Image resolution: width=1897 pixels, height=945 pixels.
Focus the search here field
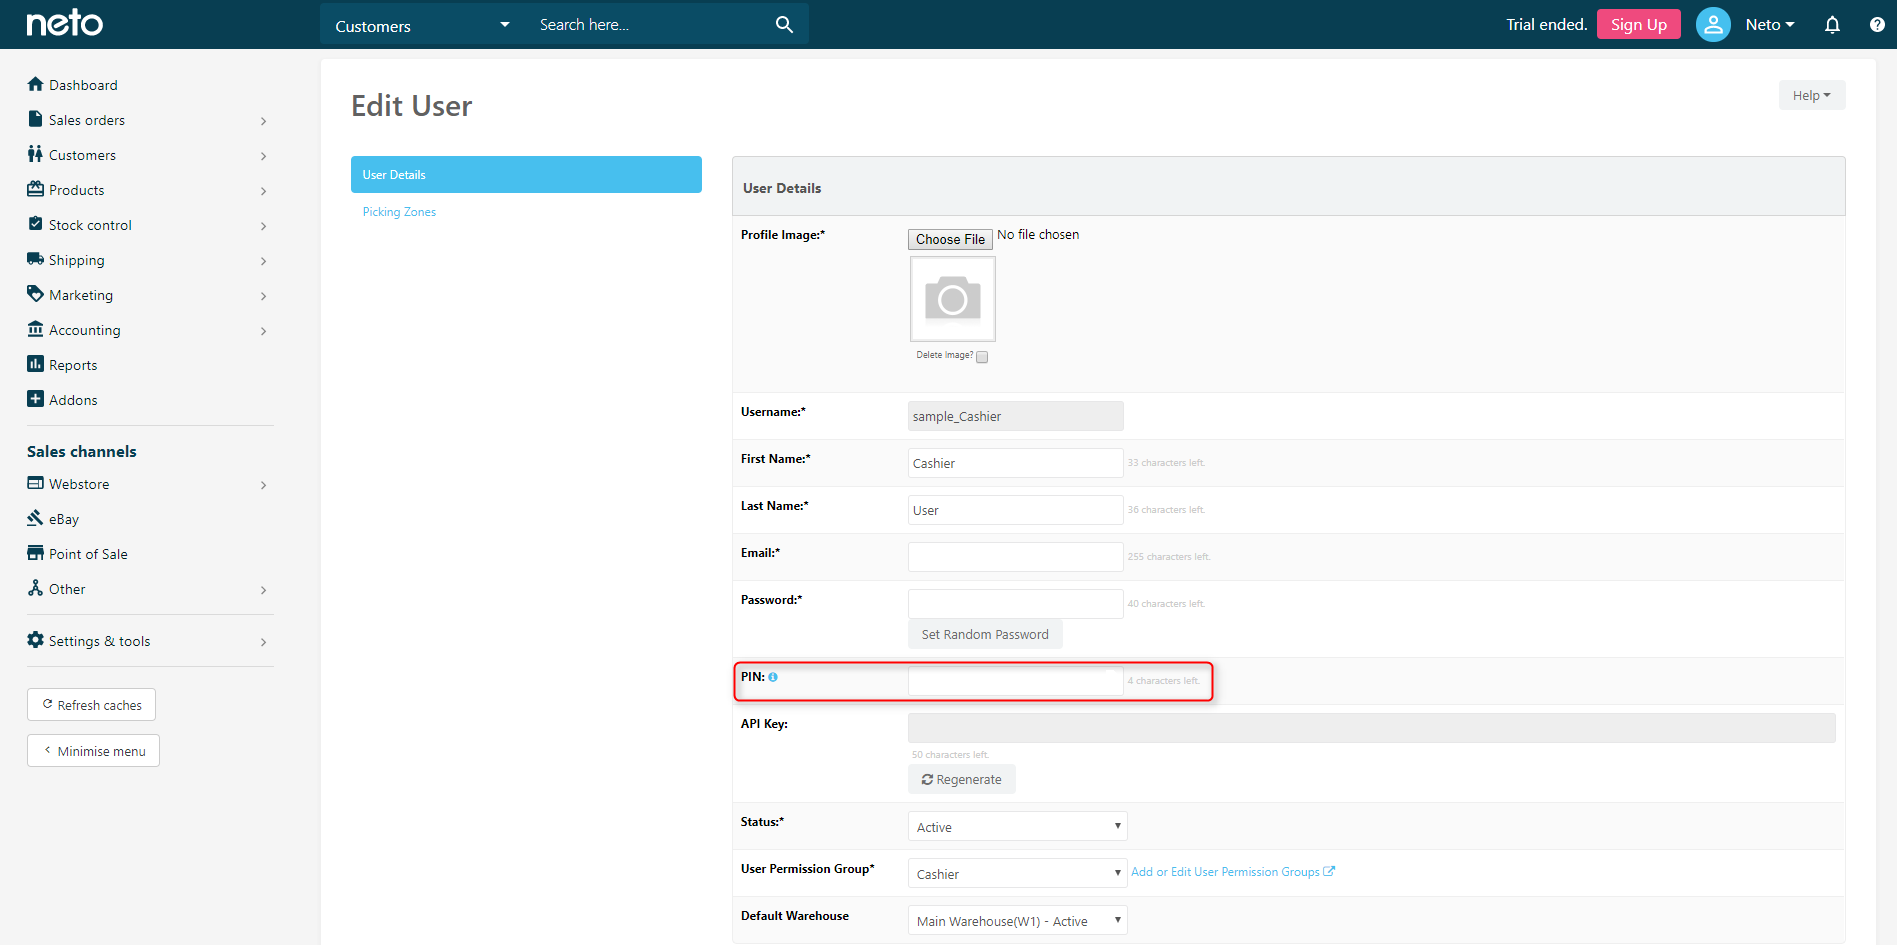[x=650, y=25]
